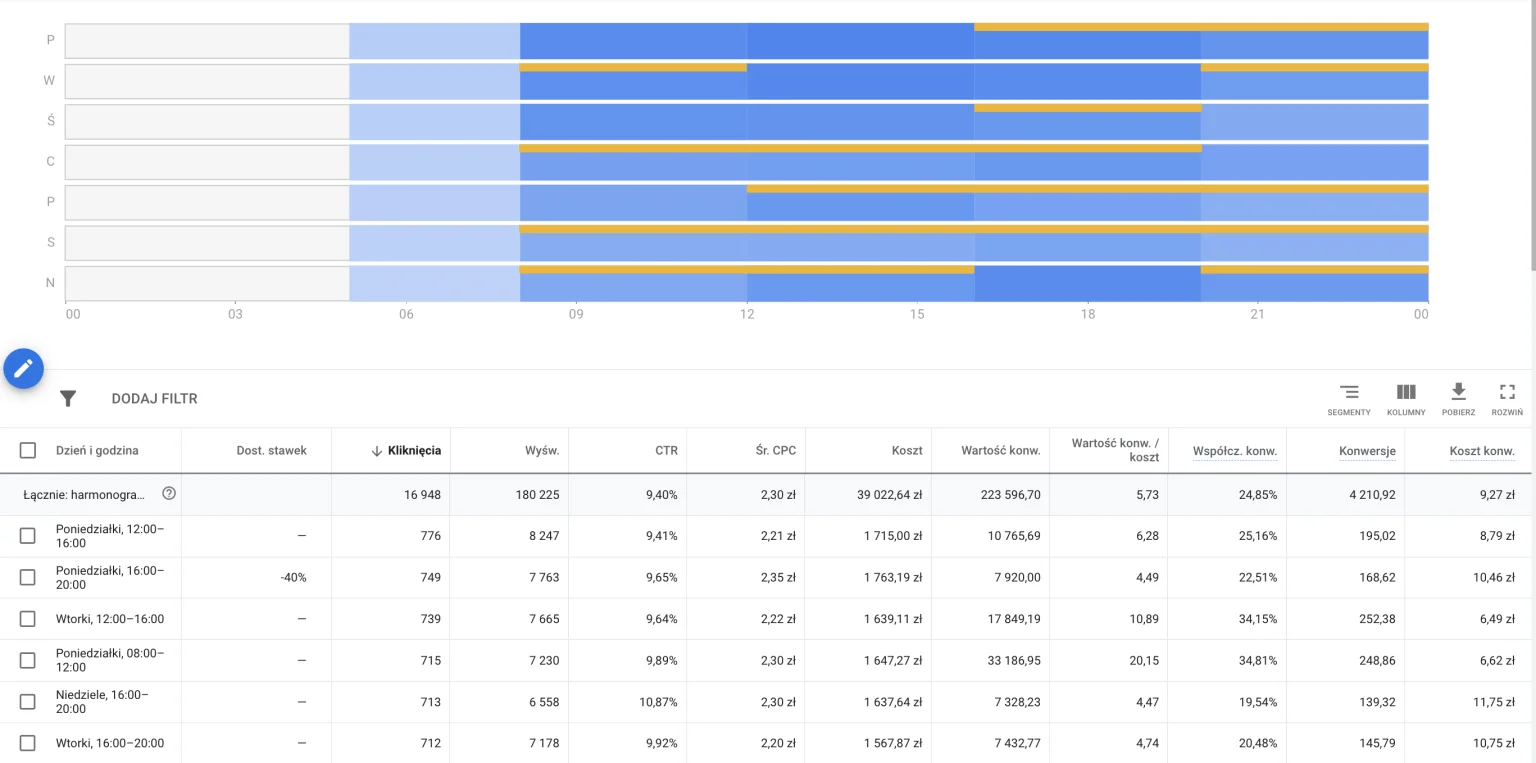Open -40% bid adjustment for Poniedziałki 16:00–20:00
The width and height of the screenshot is (1536, 763).
[x=293, y=578]
